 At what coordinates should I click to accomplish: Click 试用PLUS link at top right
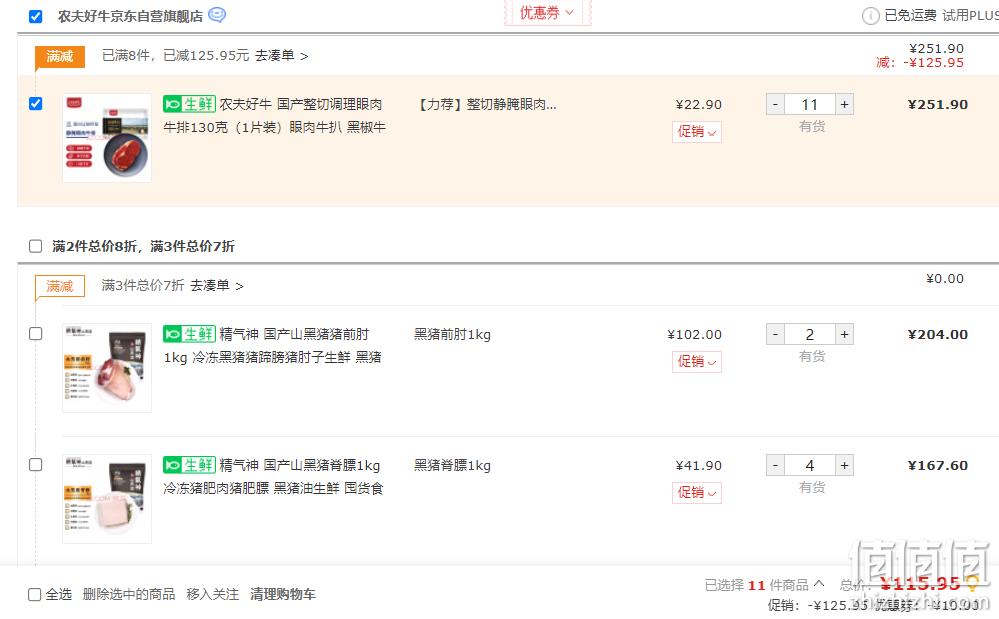point(970,15)
